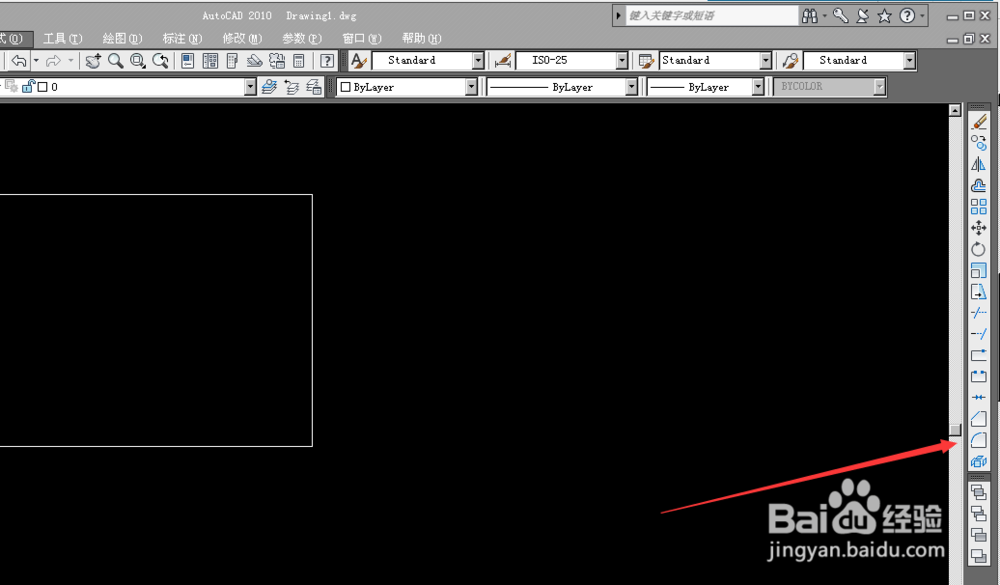Activate the Pan hand tool
1000x585 pixels.
tap(94, 61)
